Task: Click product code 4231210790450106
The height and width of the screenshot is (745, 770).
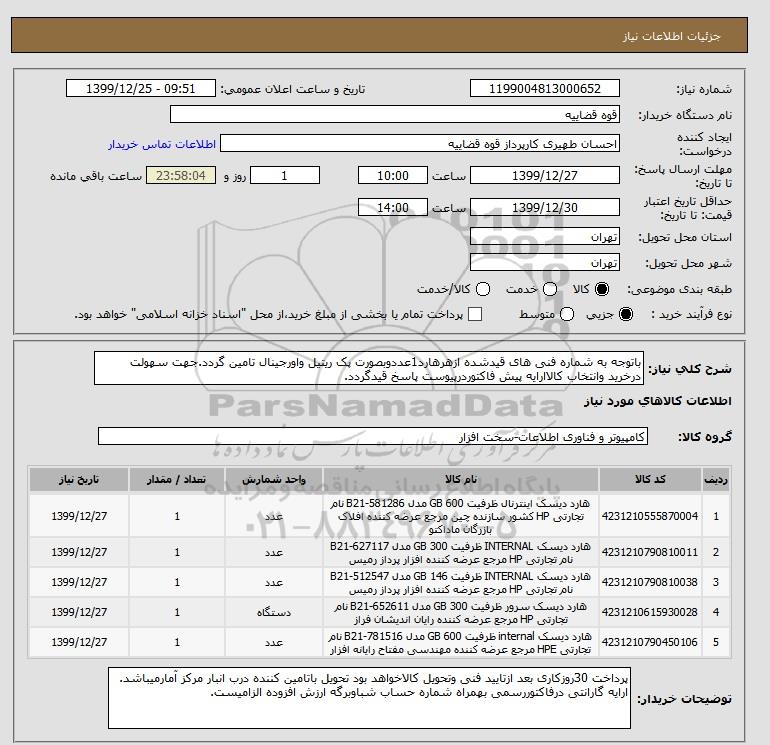Action: click(650, 642)
